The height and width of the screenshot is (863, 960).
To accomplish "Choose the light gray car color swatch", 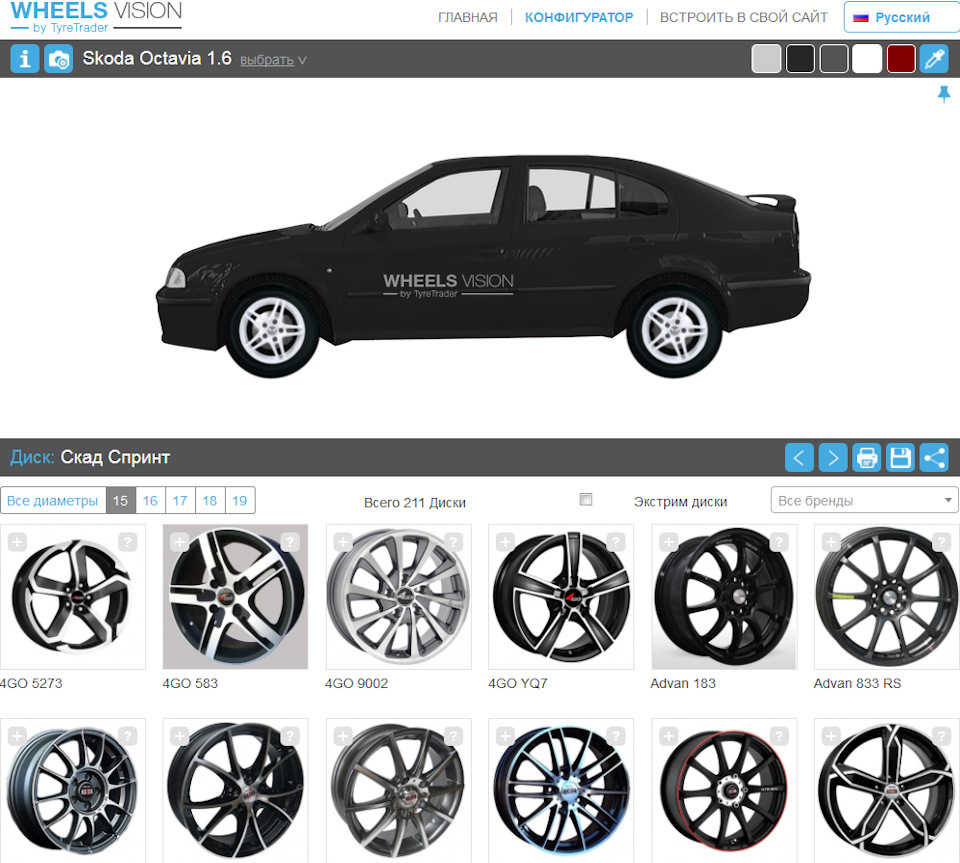I will [x=766, y=59].
